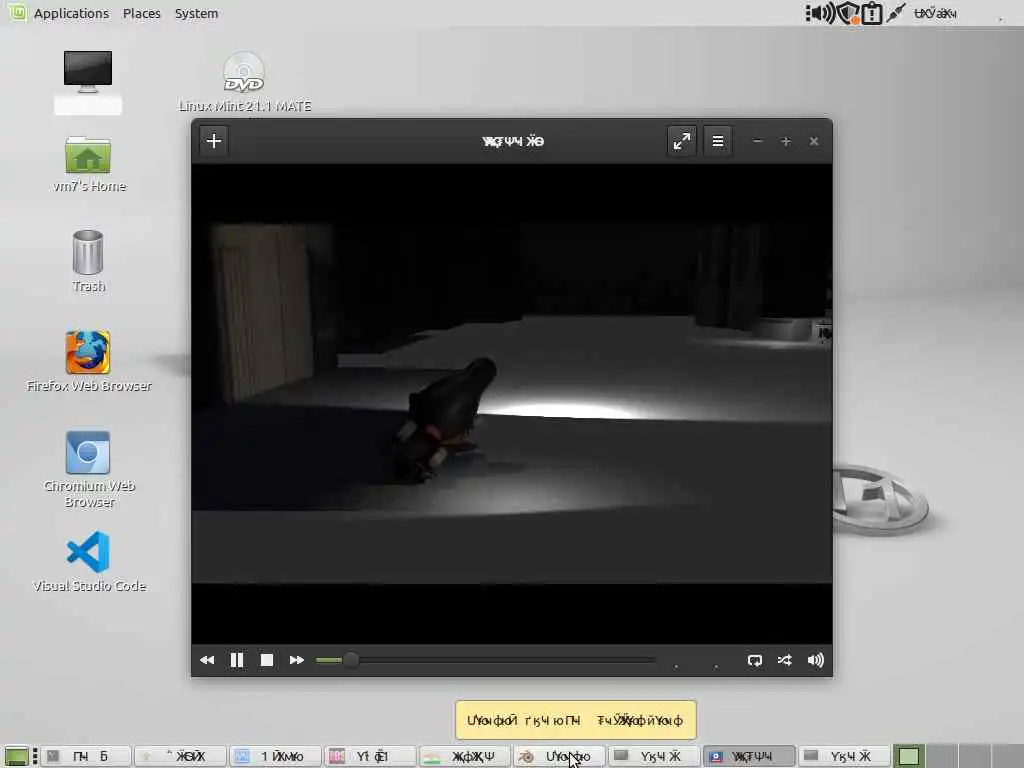Screen dimensions: 1024x768
Task: Switch to Blender taskbar window button
Action: 559,756
